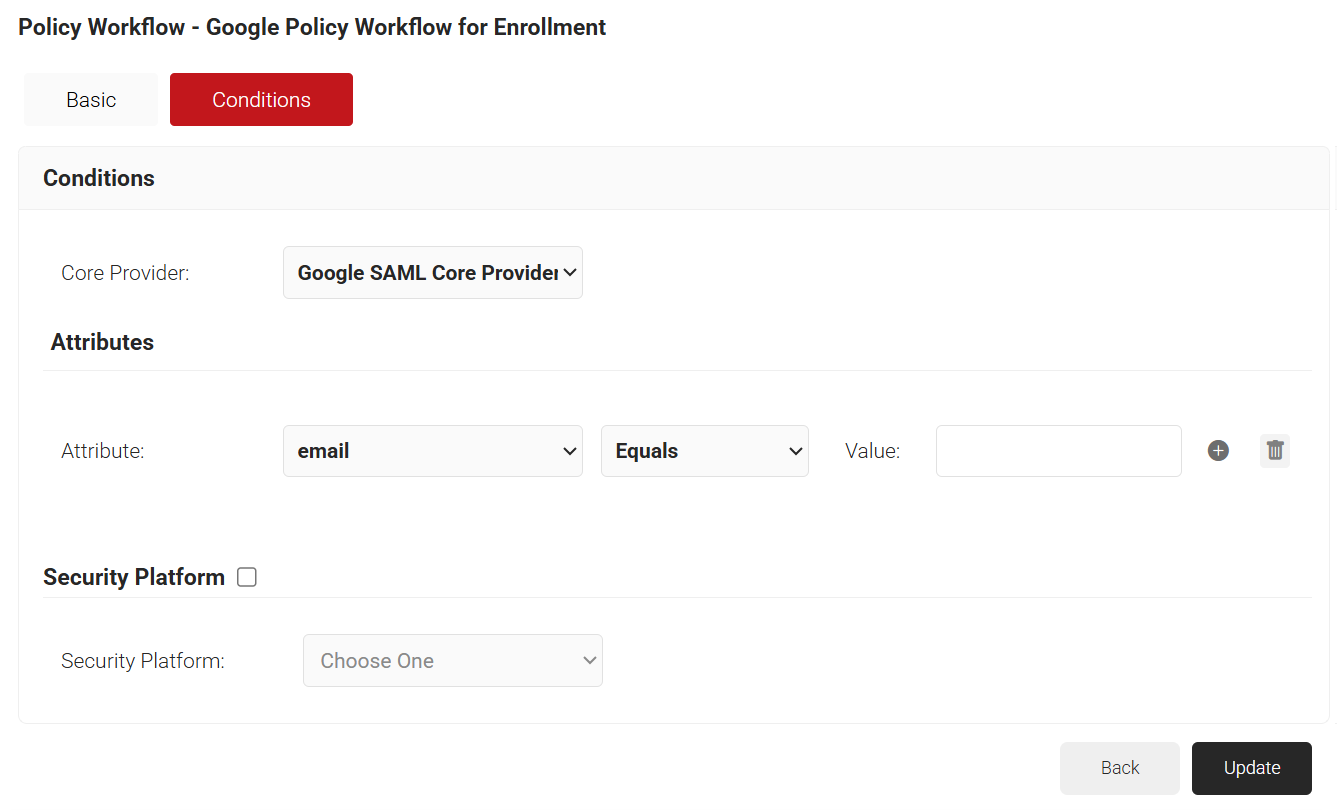The image size is (1337, 811).
Task: Focus the Value input field
Action: pyautogui.click(x=1058, y=451)
